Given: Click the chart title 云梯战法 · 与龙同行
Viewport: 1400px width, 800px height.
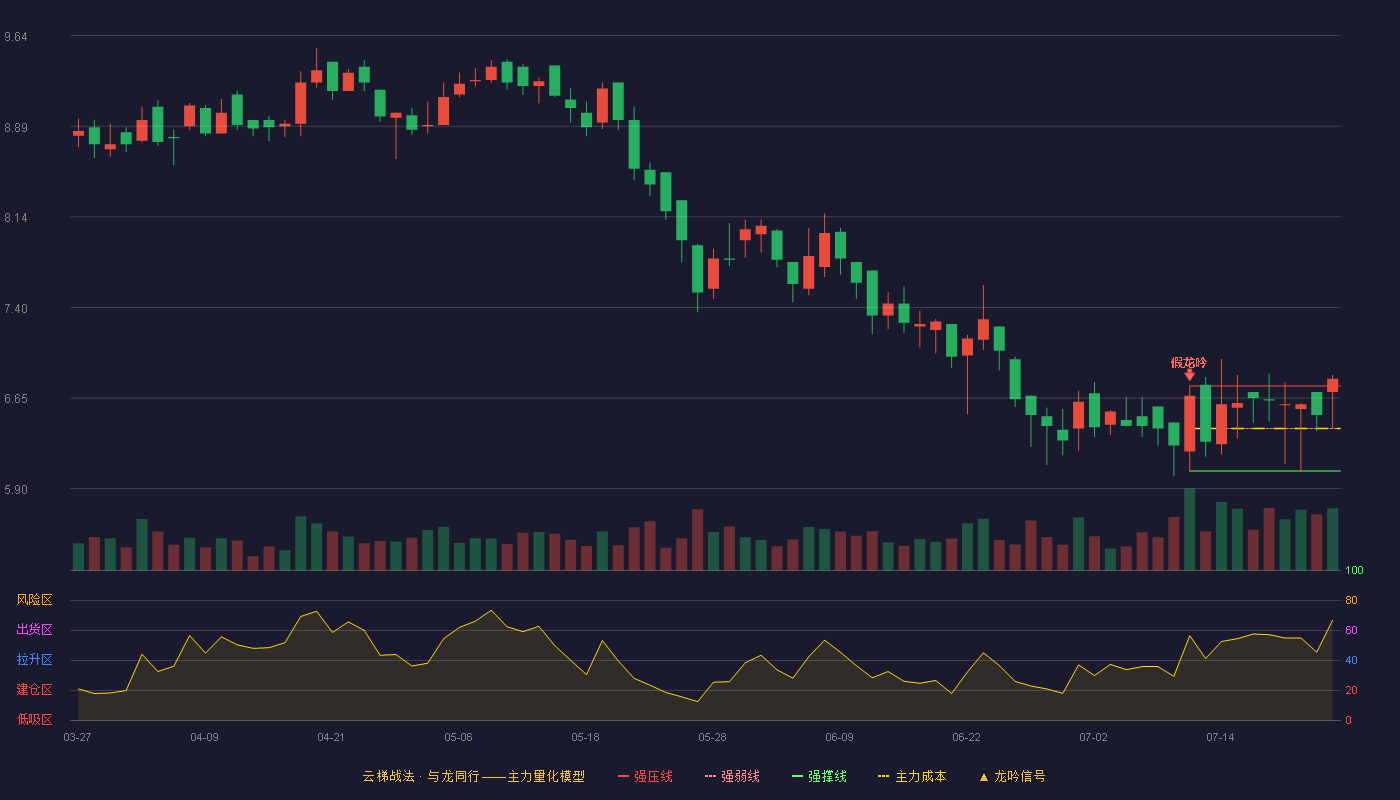Looking at the screenshot, I should pyautogui.click(x=420, y=776).
